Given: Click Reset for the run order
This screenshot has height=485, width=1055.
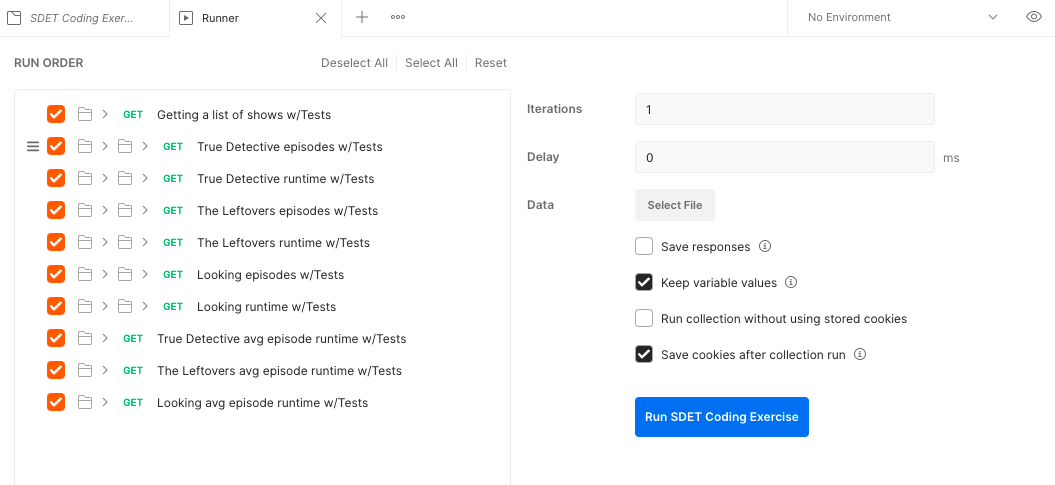Looking at the screenshot, I should coord(490,63).
